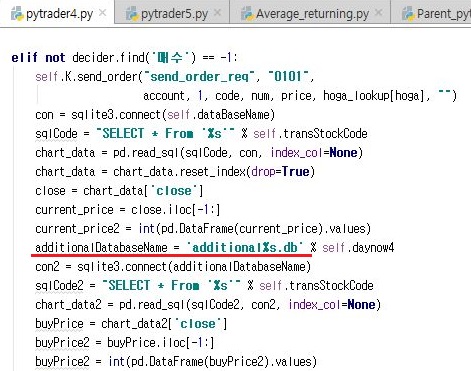Screen dimensions: 471x371
Task: Switch to the pytrader4.py tab
Action: tap(59, 14)
